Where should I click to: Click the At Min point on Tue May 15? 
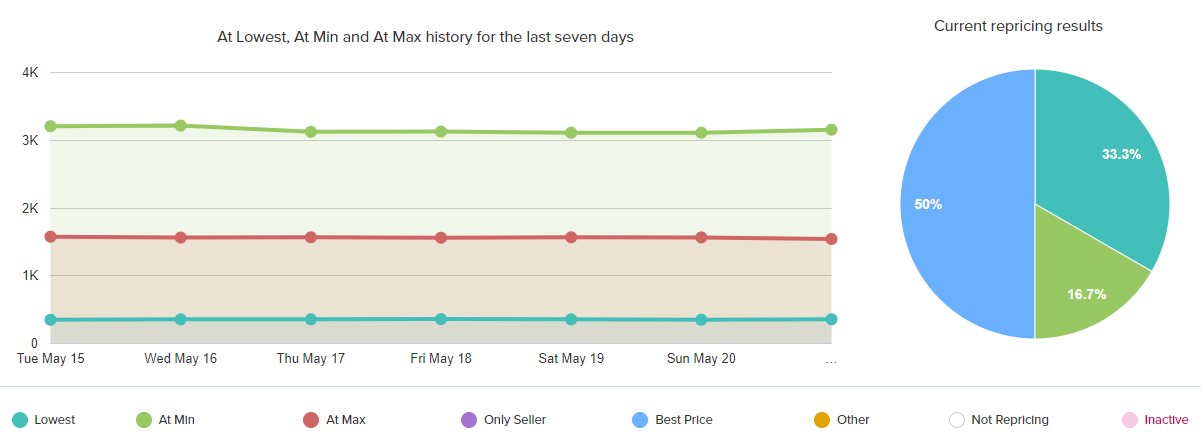coord(50,126)
